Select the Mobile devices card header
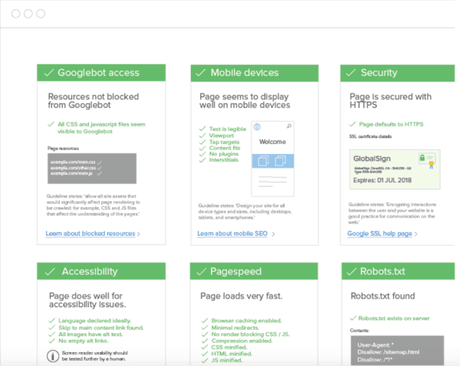 (254, 73)
